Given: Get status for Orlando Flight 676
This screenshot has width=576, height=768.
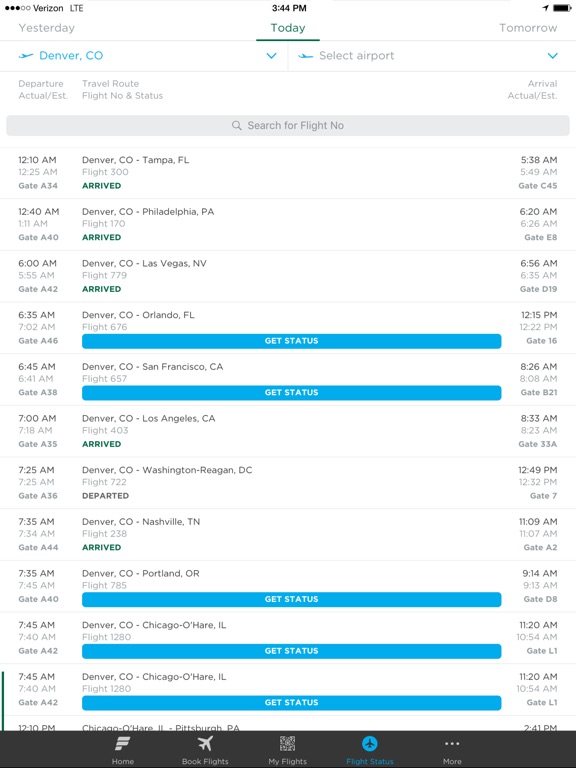Looking at the screenshot, I should [x=291, y=341].
